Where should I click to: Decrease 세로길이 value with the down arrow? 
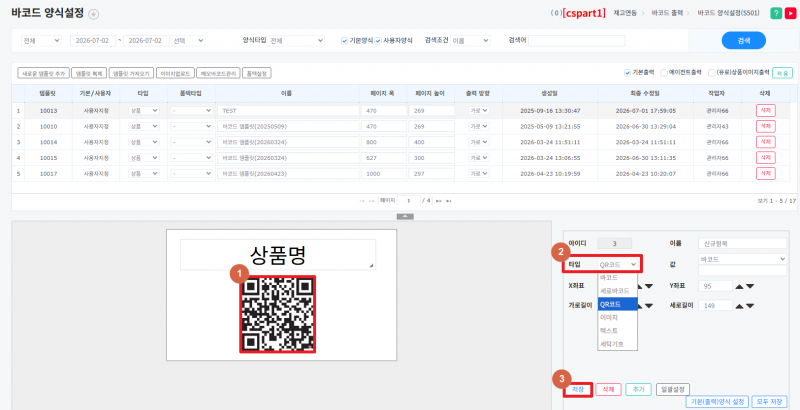click(749, 305)
